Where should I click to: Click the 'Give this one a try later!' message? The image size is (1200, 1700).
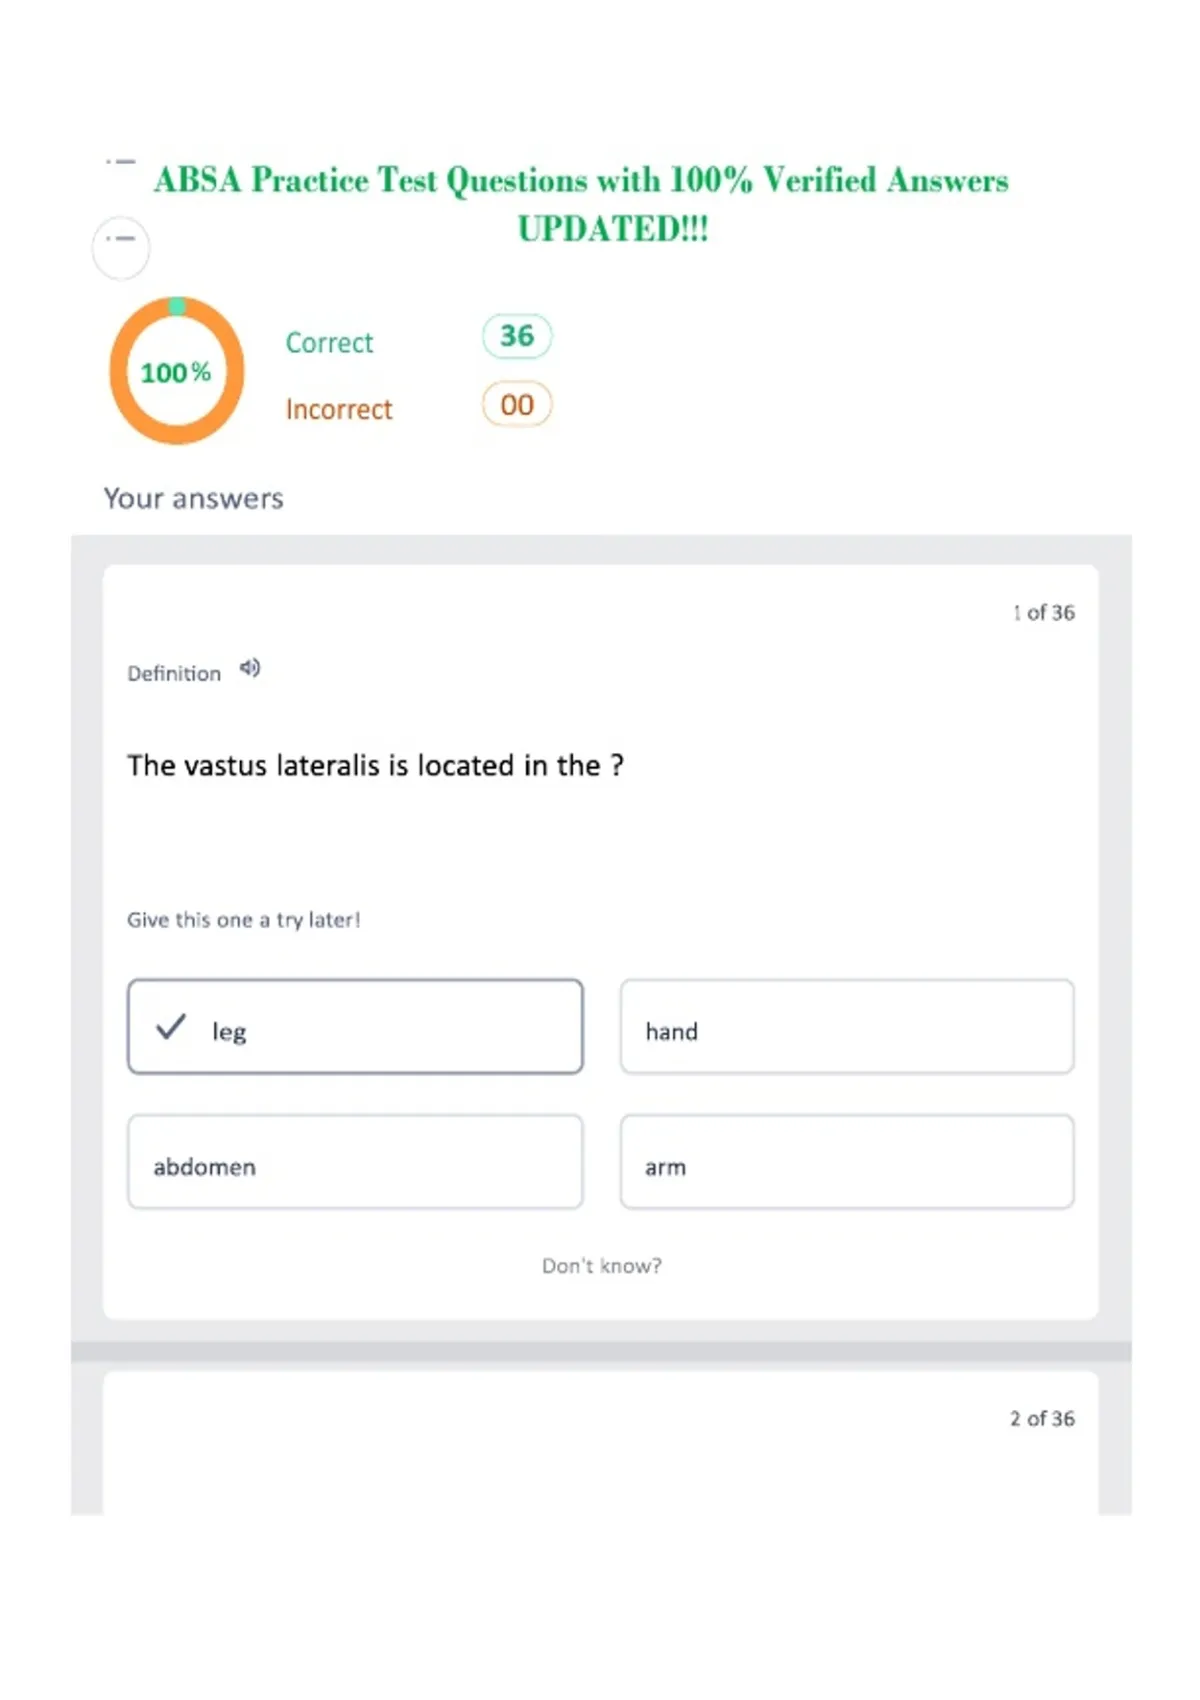pos(243,920)
